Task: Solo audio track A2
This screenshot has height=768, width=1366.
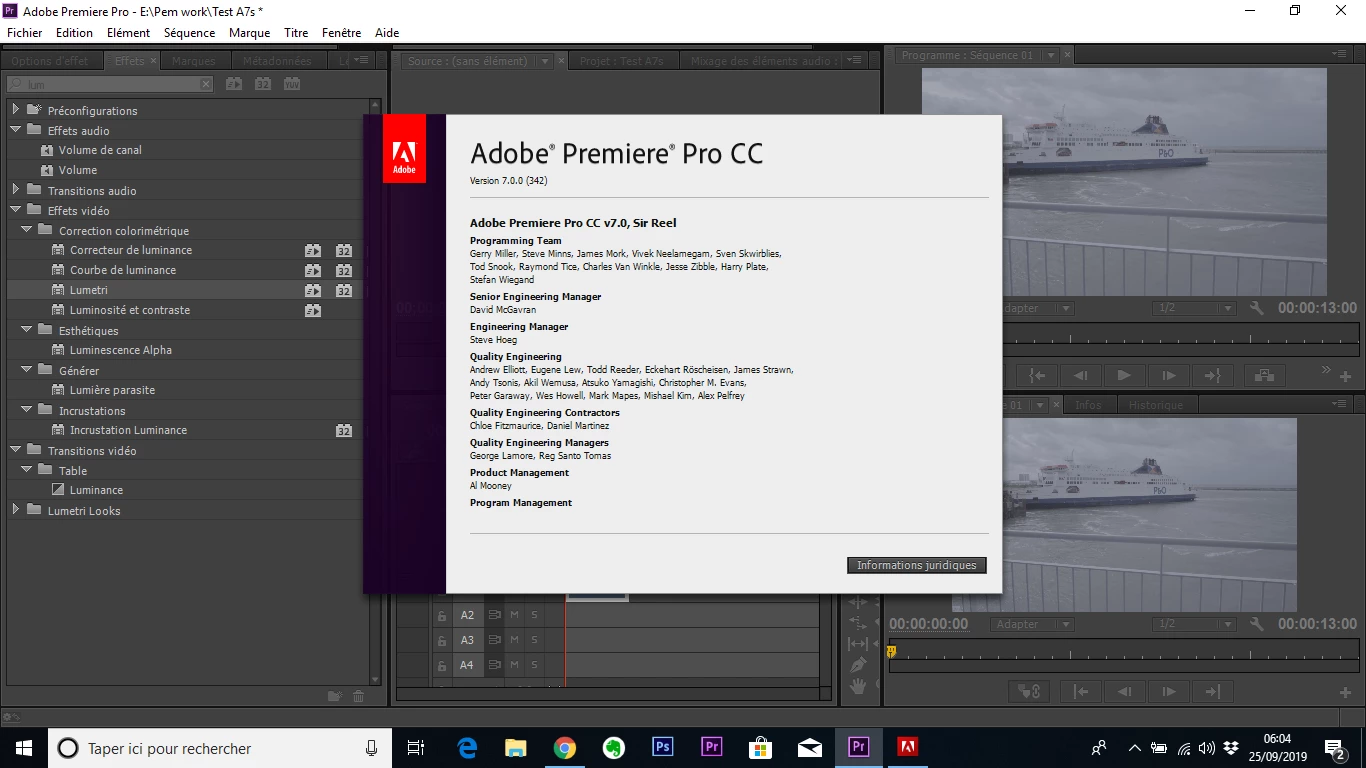Action: 534,615
